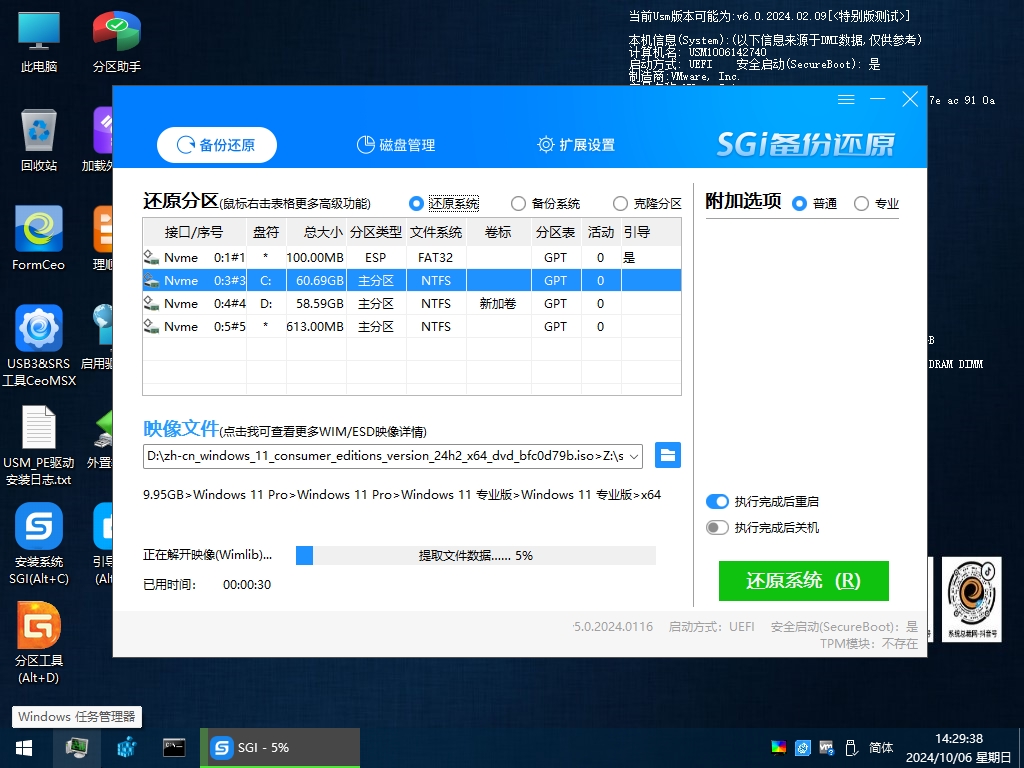Click the disk icon of Nvme 0:4#4 row

click(152, 303)
